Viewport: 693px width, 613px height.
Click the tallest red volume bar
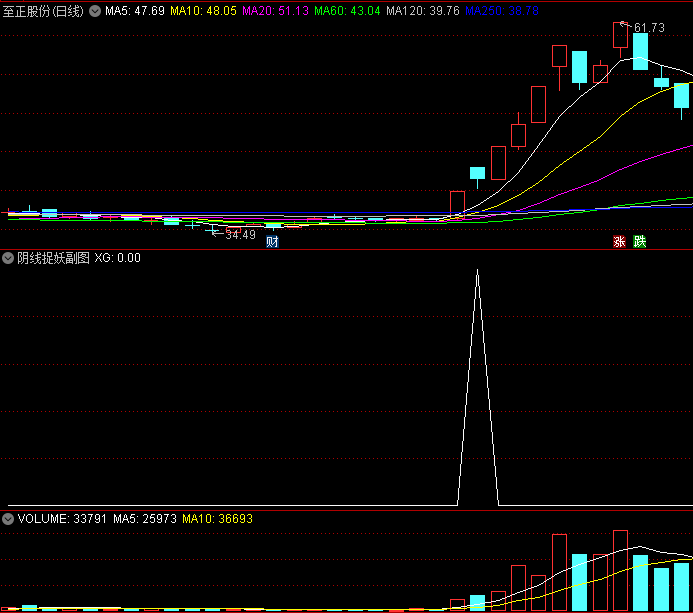point(621,570)
